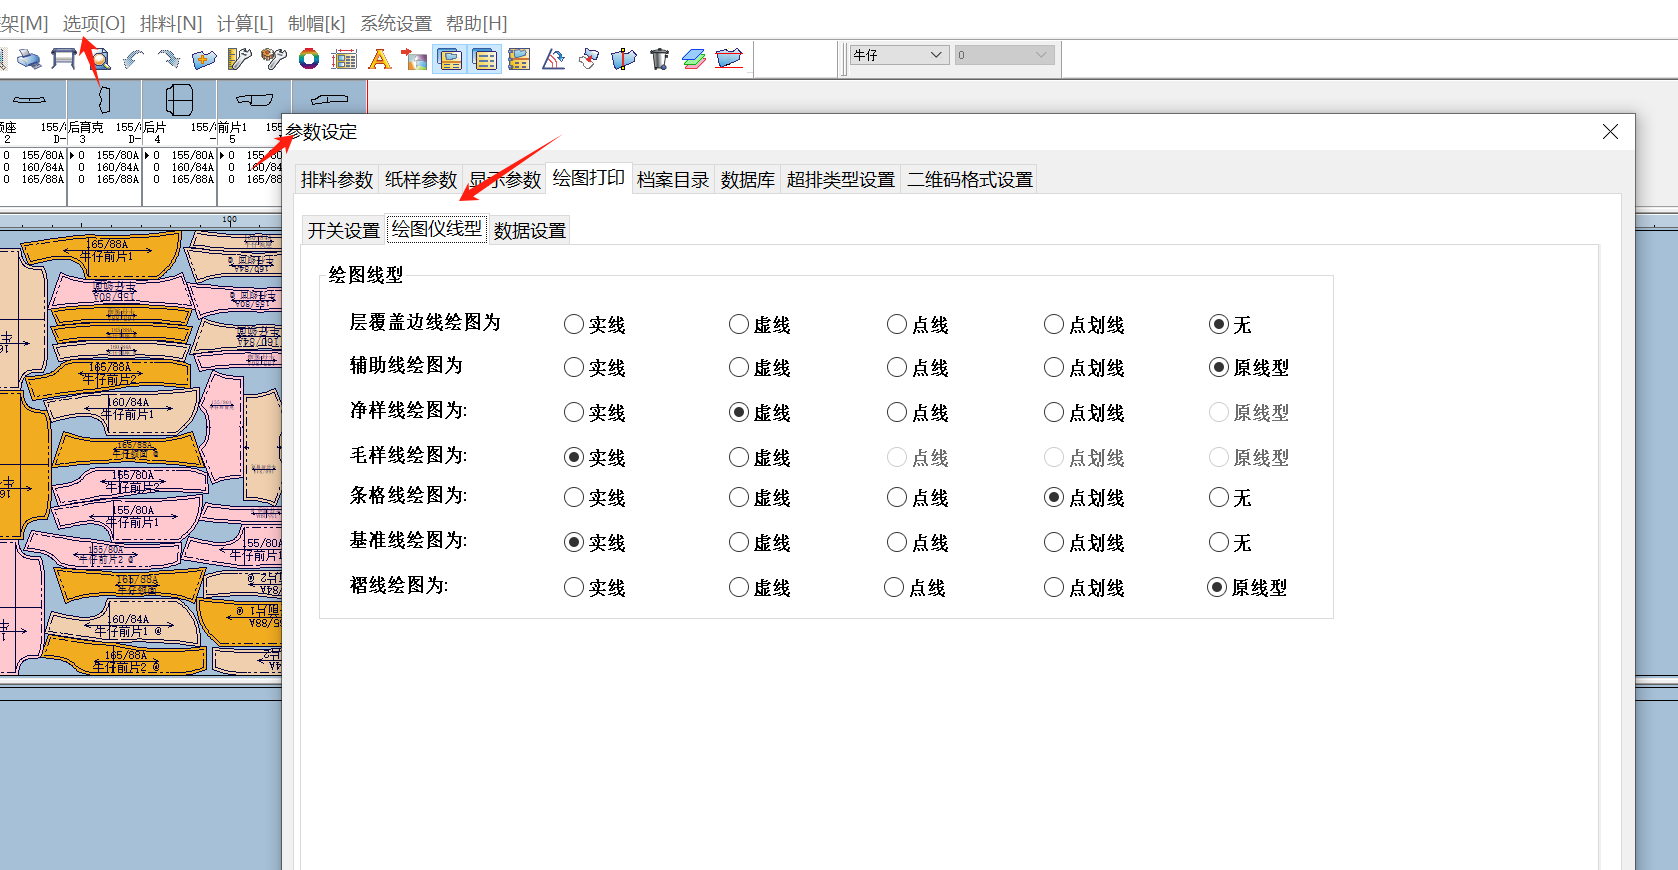Open the print preview magnifier icon
Screen dimensions: 1678x870
tap(99, 60)
